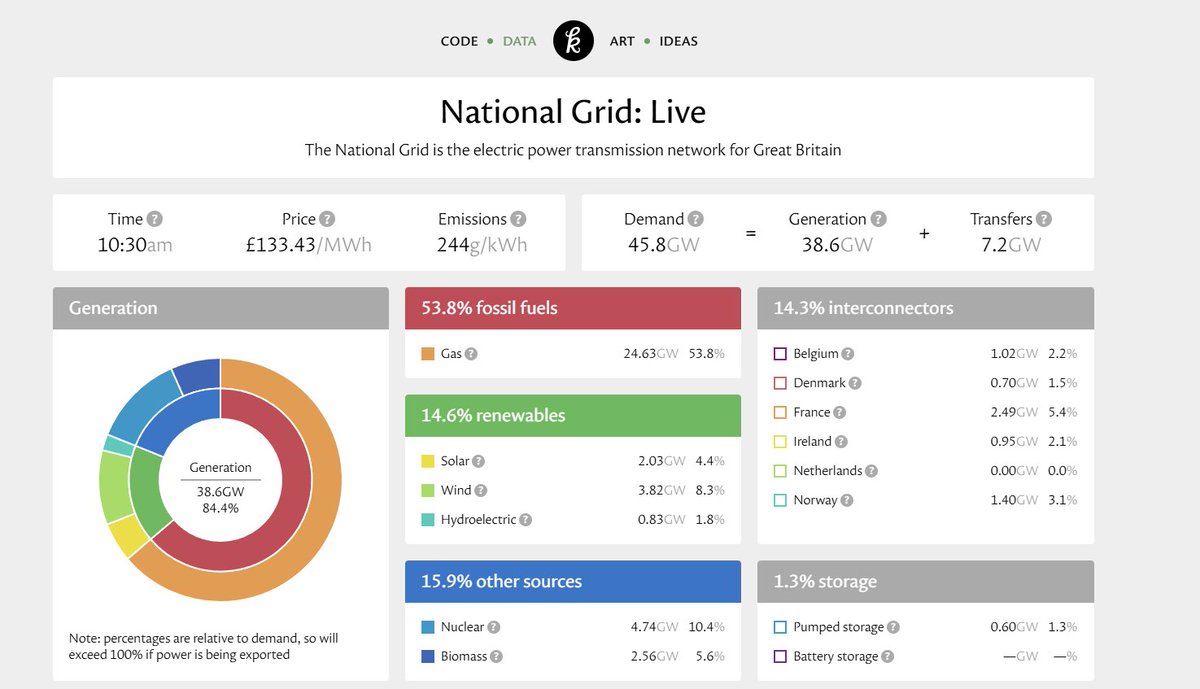Click the Hydroelectric info question icon
The width and height of the screenshot is (1200, 689).
tap(525, 520)
